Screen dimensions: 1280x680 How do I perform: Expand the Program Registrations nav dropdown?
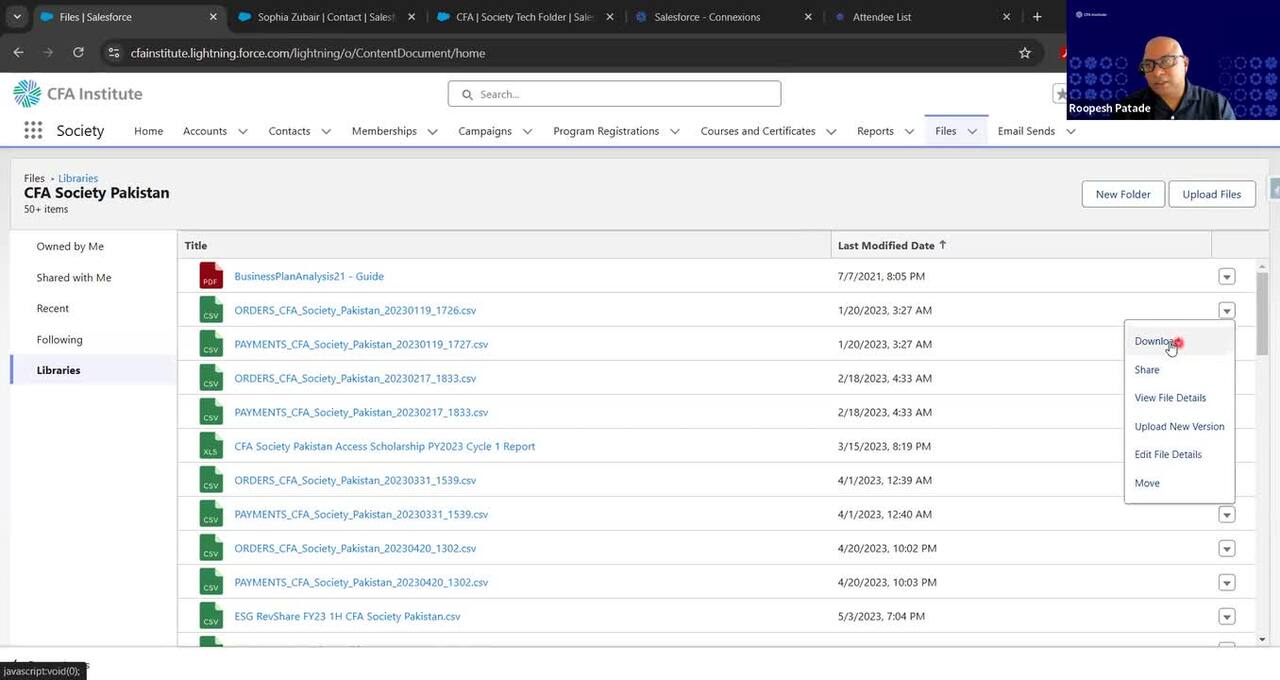tap(675, 131)
